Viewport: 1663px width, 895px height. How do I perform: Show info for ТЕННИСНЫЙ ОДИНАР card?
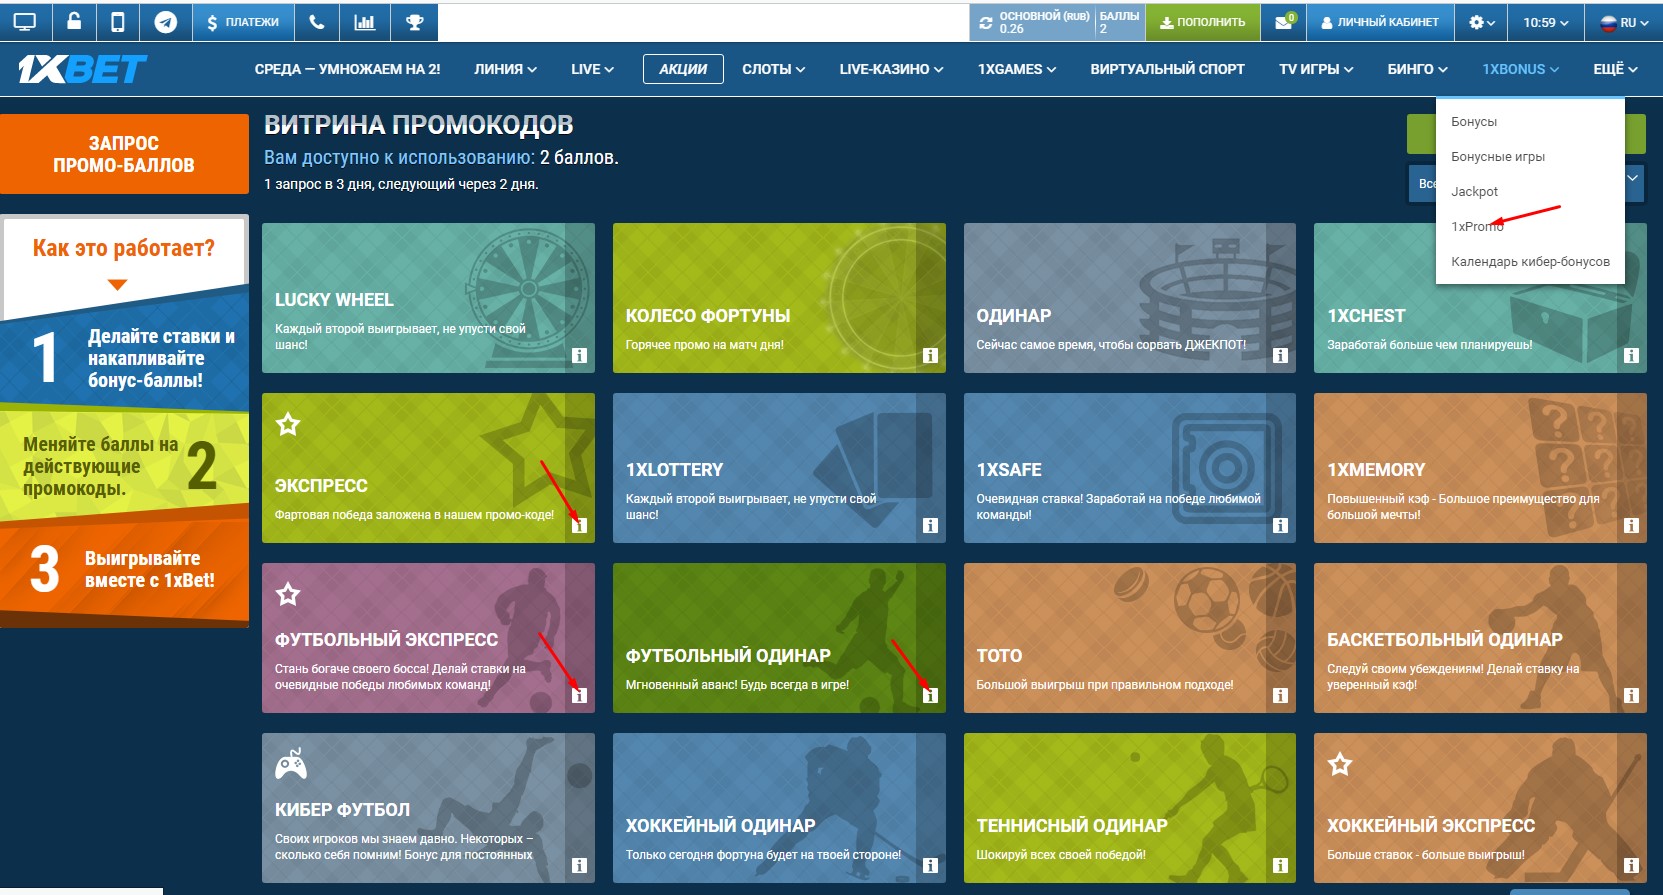pyautogui.click(x=1280, y=865)
